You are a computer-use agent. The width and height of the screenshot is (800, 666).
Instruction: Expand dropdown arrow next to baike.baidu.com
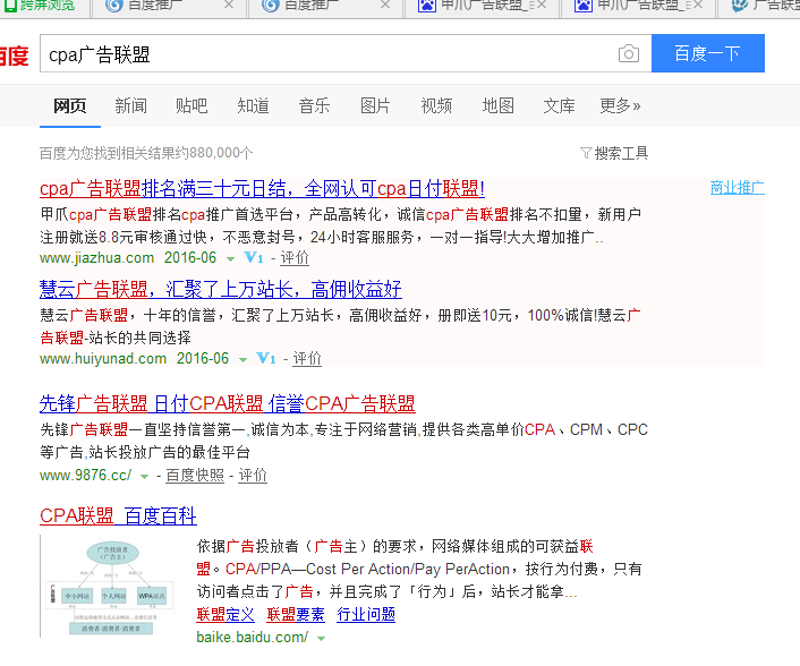(321, 638)
